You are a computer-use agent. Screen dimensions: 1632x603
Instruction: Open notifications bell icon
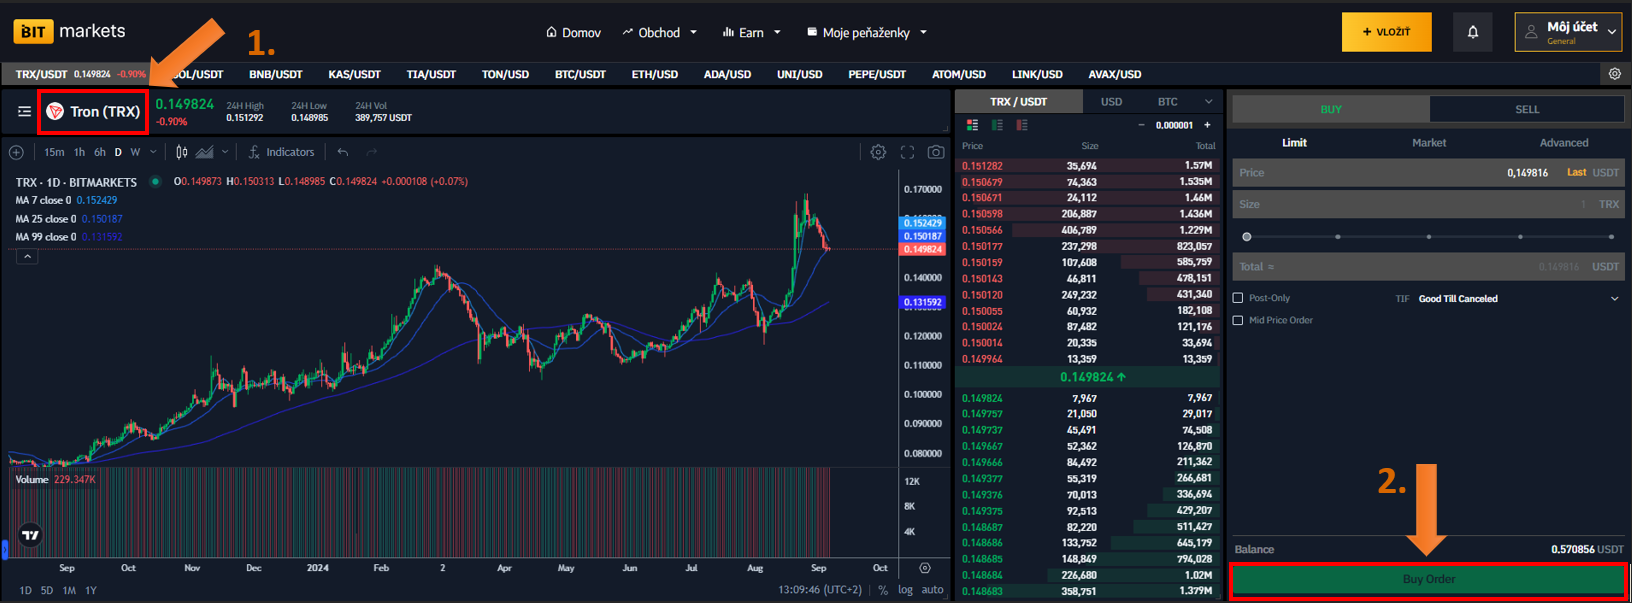tap(1472, 32)
